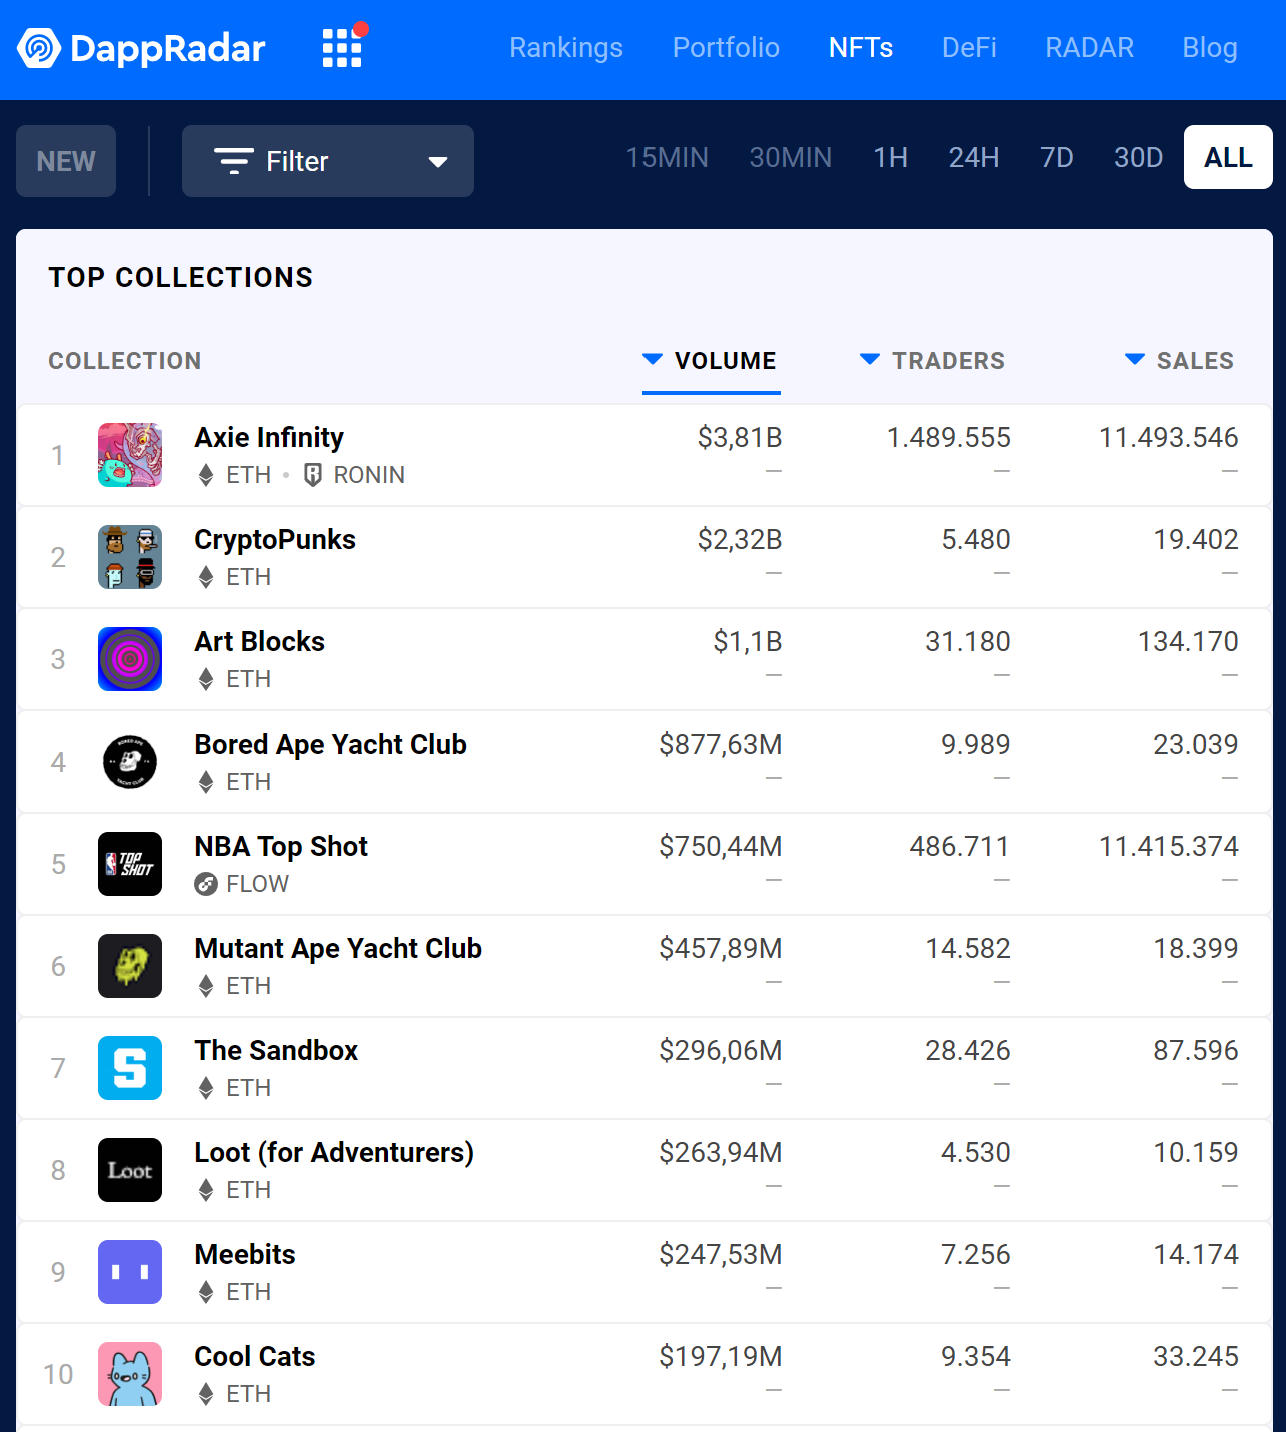Click the 486.711 traders value
Screen dimensions: 1286x1432
pyautogui.click(x=960, y=846)
